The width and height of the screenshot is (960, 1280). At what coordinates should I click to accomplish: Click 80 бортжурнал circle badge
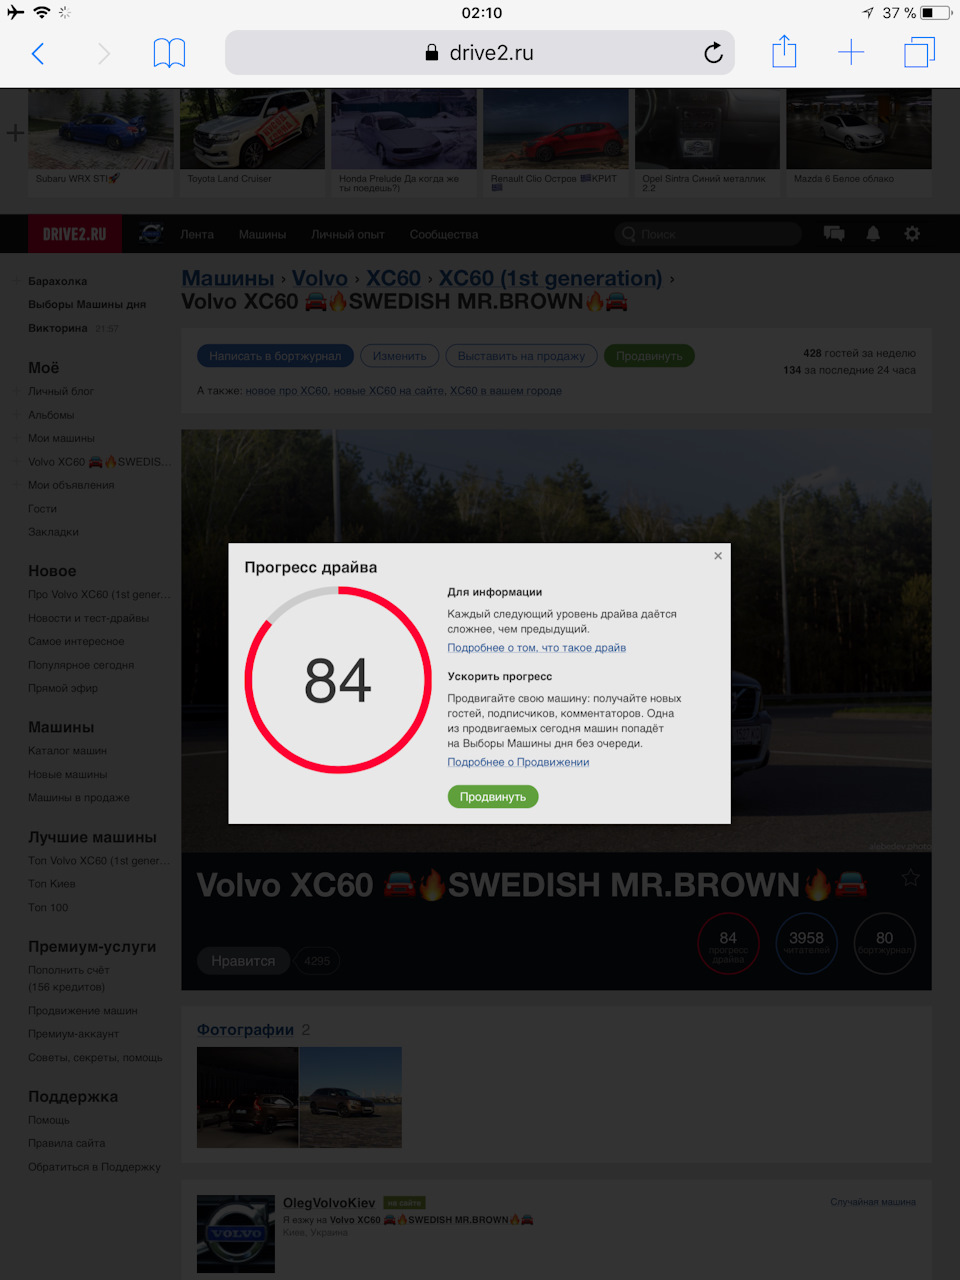[x=885, y=944]
